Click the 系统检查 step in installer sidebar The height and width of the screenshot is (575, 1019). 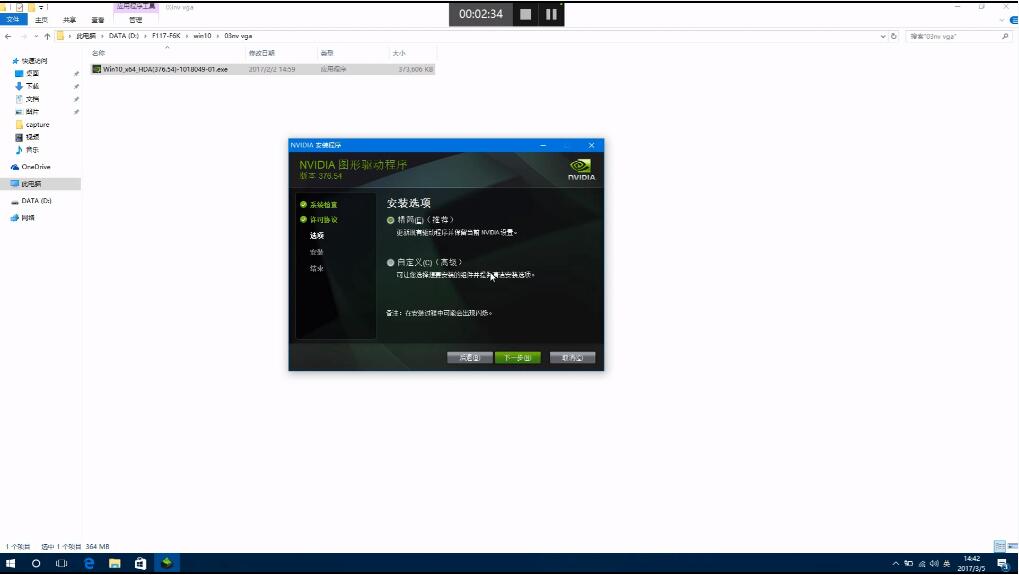pos(323,205)
